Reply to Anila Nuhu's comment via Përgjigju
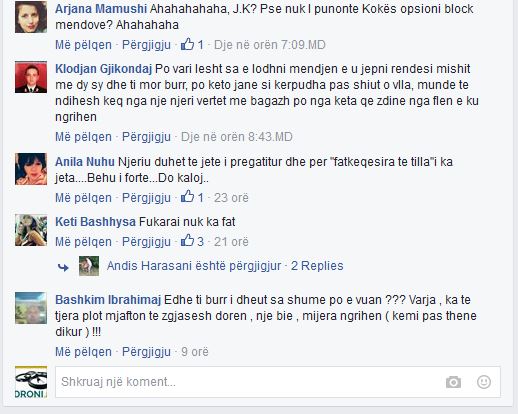Image resolution: width=518 pixels, height=414 pixels. 146,198
